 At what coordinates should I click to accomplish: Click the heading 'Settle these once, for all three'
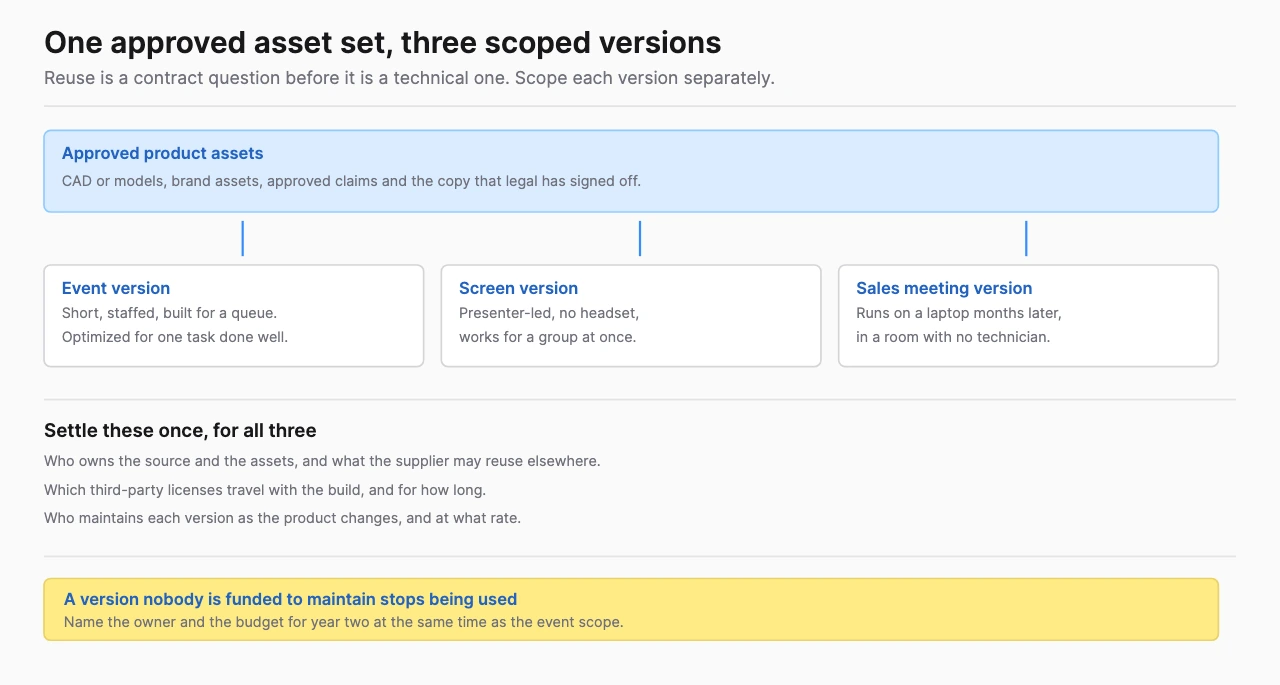point(180,431)
